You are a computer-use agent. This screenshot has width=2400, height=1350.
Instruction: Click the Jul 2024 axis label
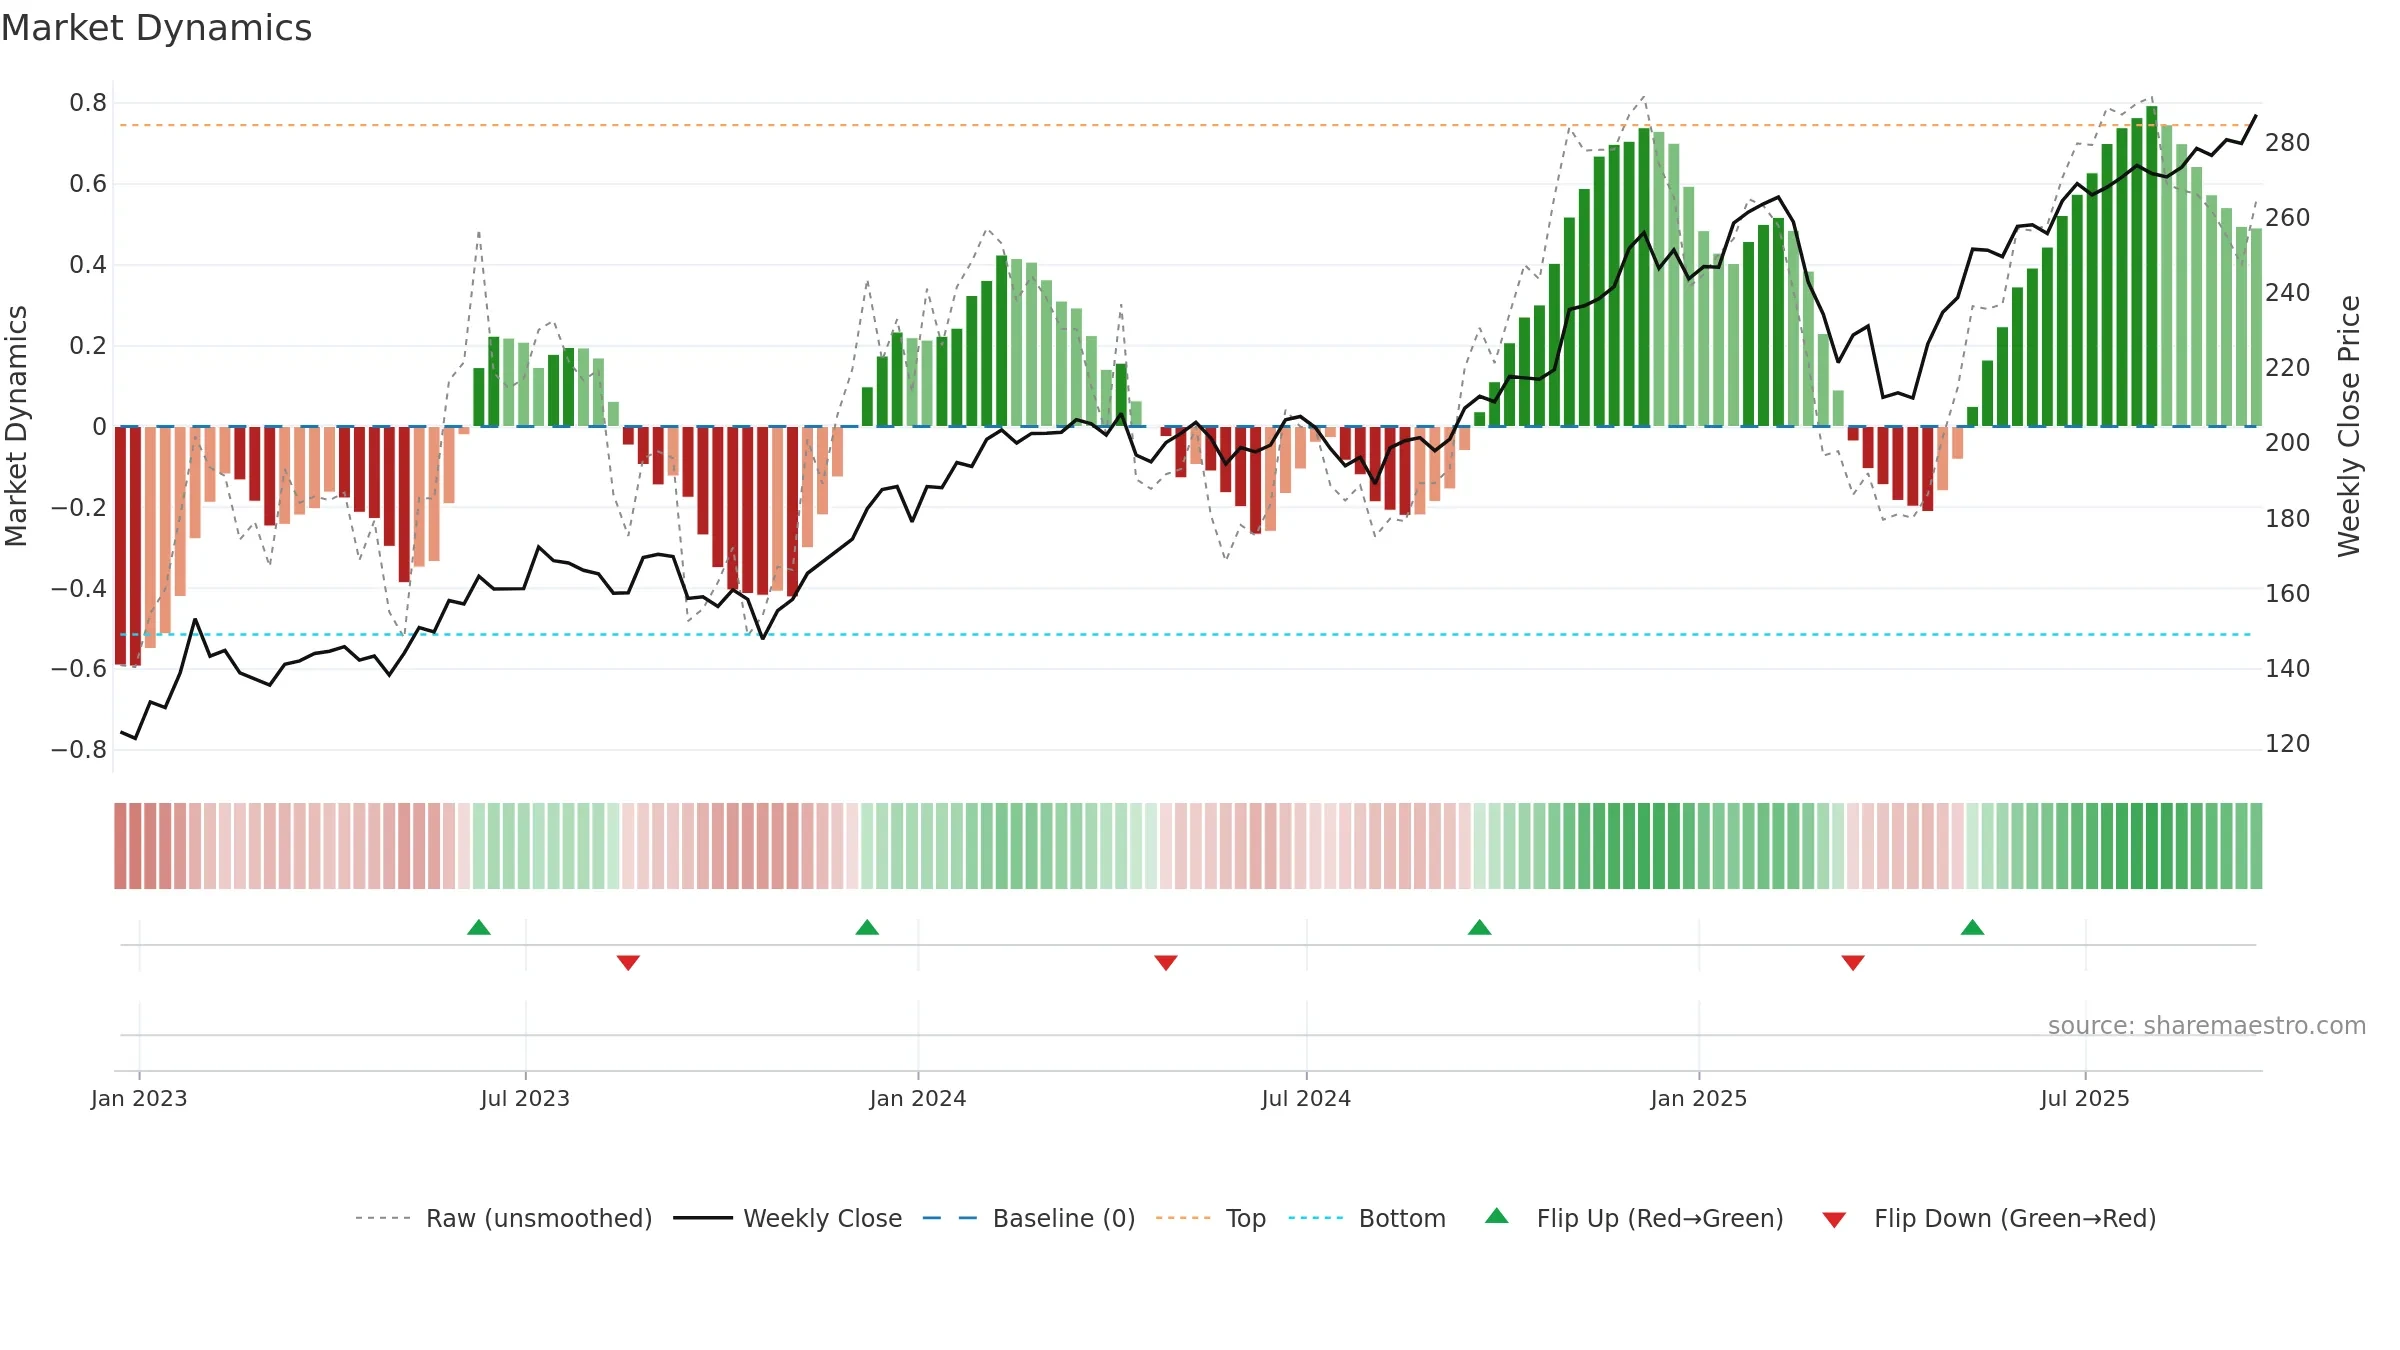coord(1306,1098)
